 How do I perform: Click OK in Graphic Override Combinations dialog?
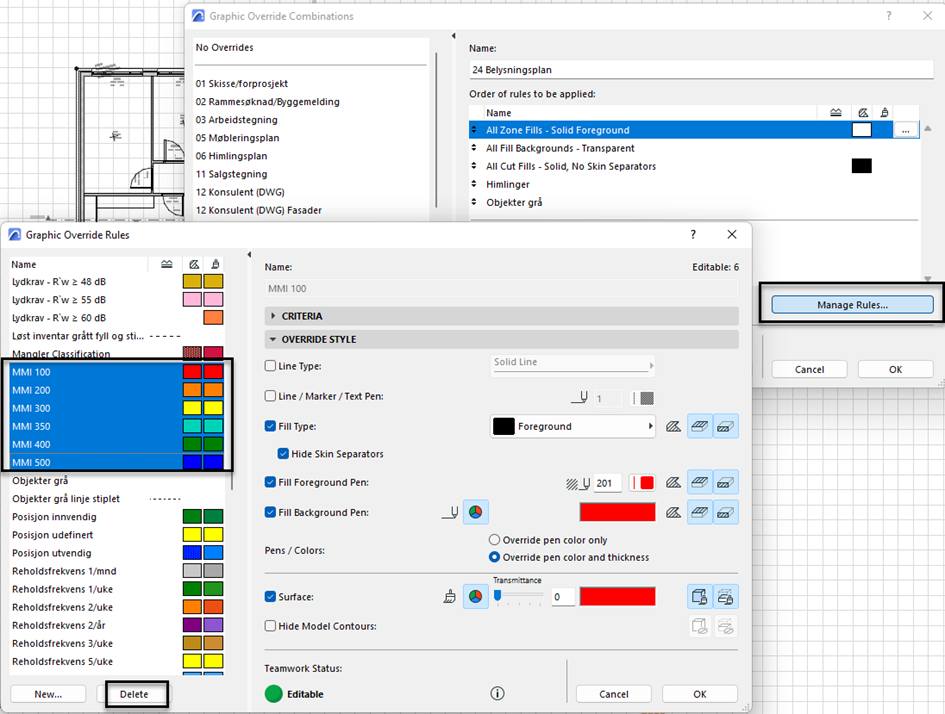(x=896, y=369)
